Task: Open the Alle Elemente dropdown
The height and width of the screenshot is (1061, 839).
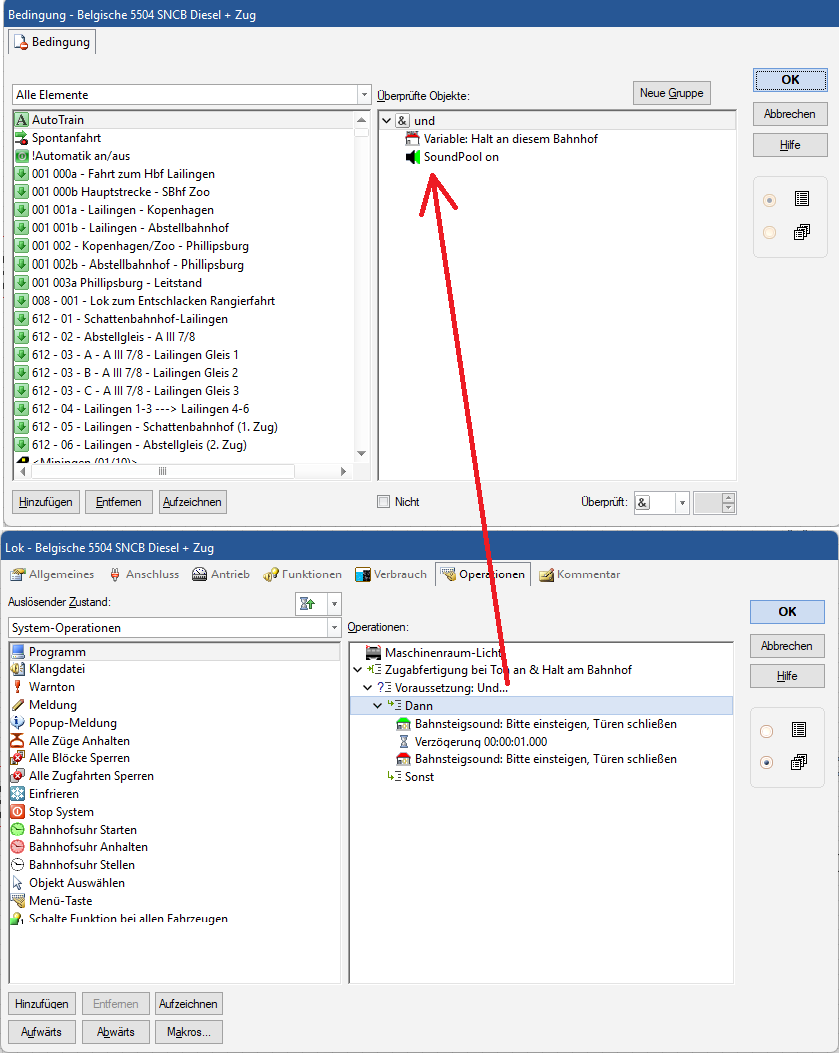Action: (x=363, y=95)
